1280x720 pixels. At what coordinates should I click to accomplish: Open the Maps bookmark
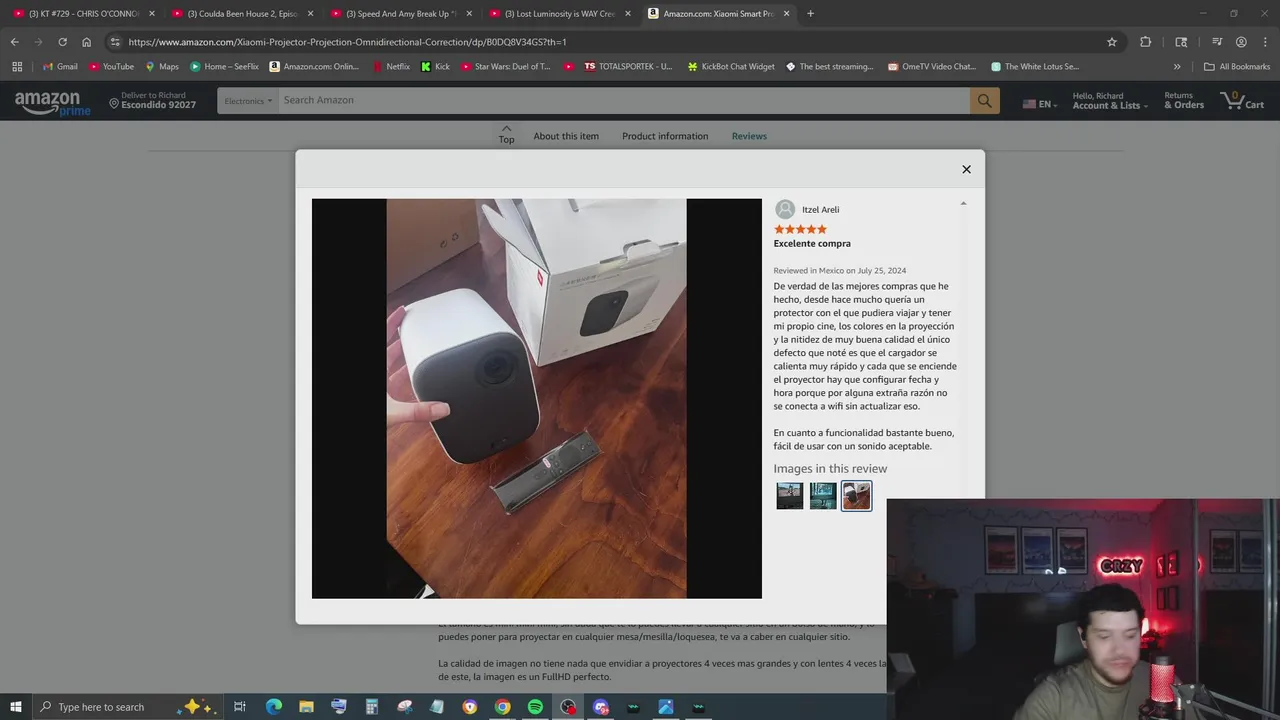(162, 67)
